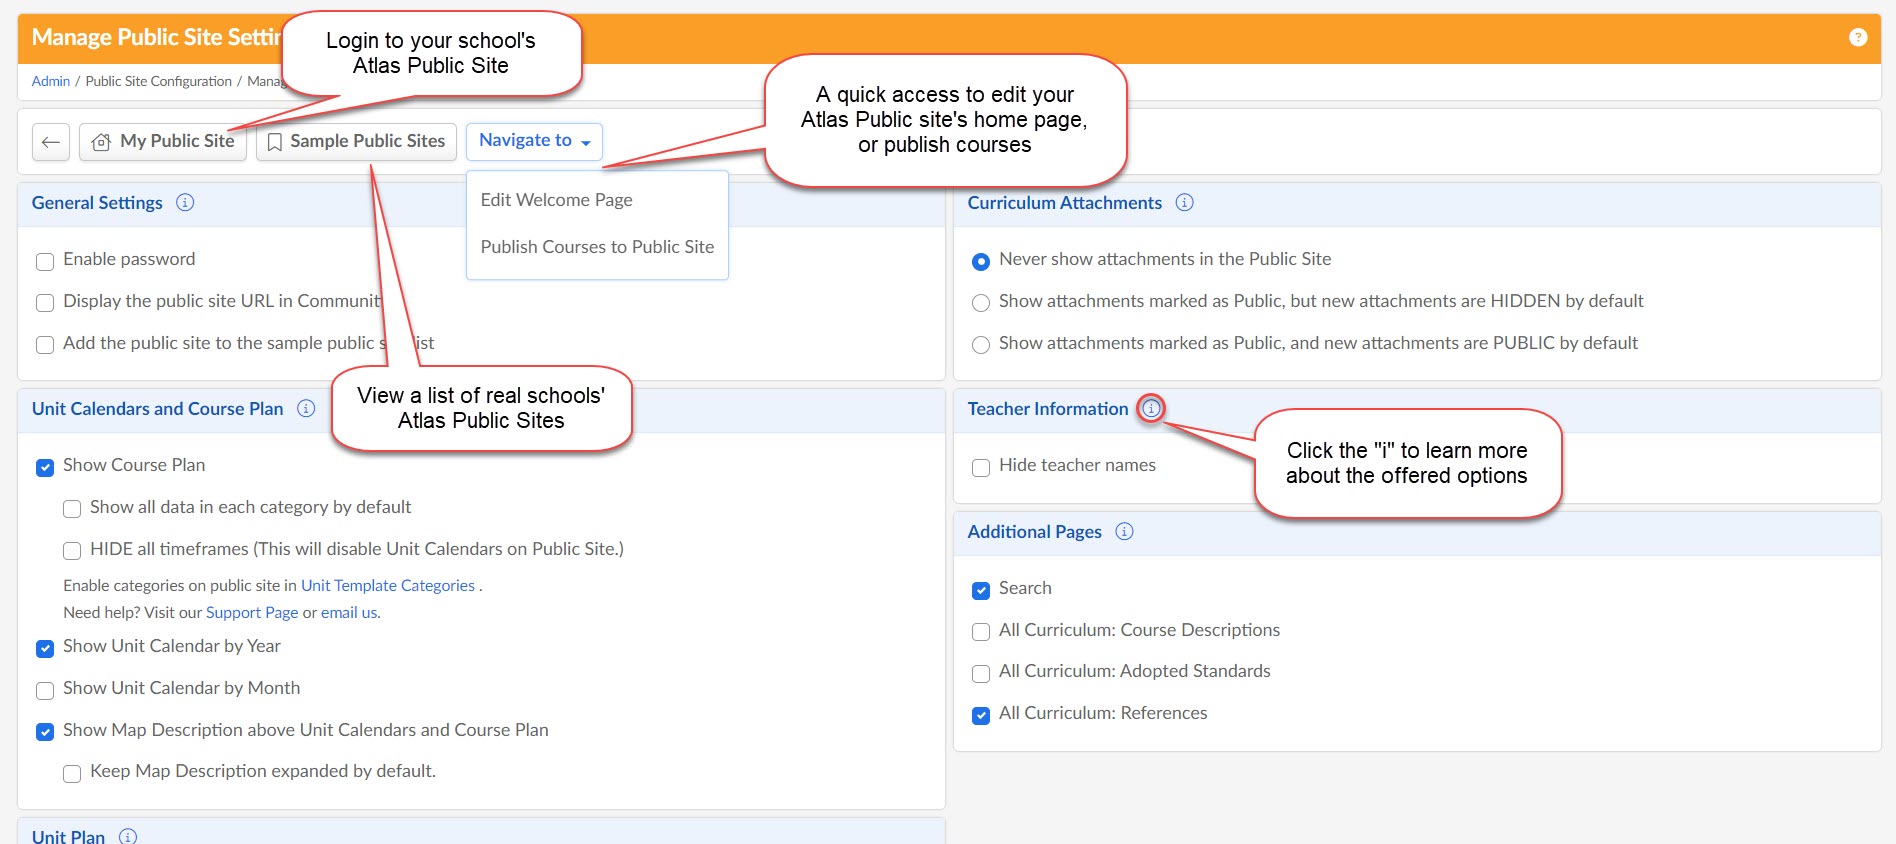This screenshot has height=844, width=1896.
Task: Go to Admin breadcrumb link
Action: click(51, 81)
